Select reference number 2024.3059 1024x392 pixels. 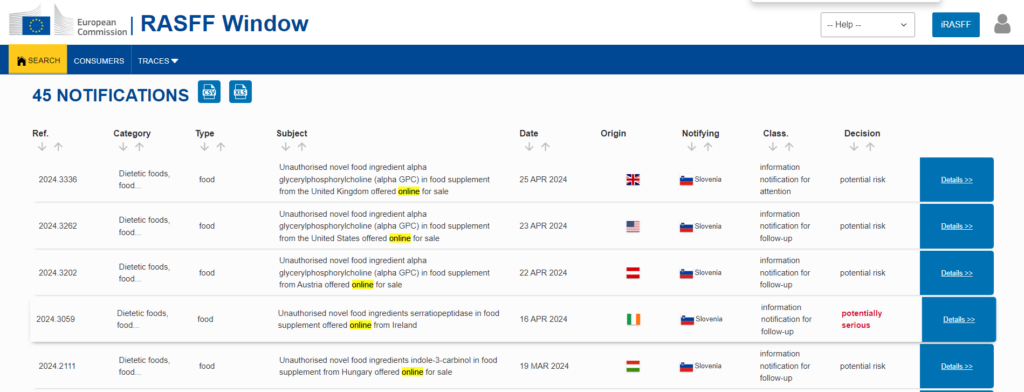[56, 319]
